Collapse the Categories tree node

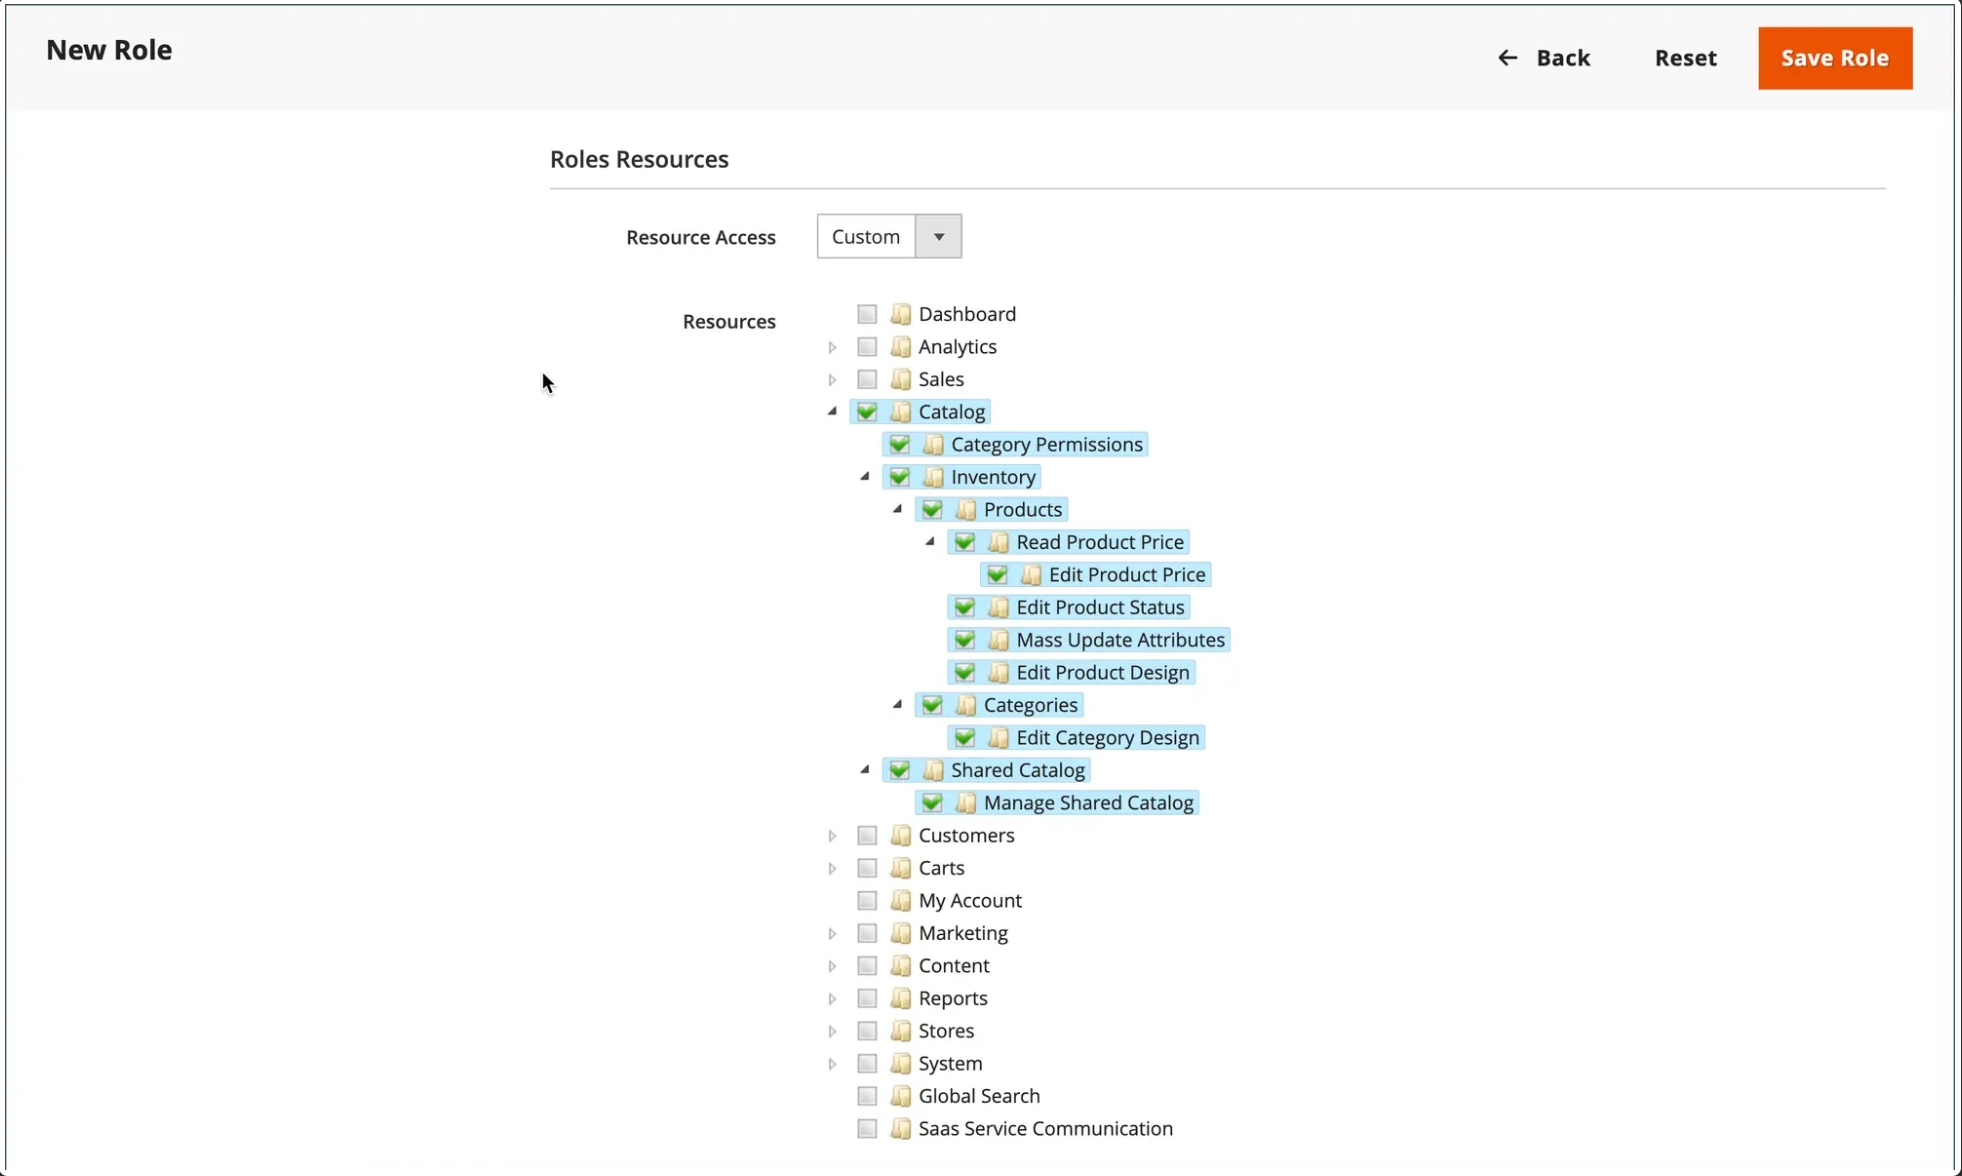click(897, 704)
